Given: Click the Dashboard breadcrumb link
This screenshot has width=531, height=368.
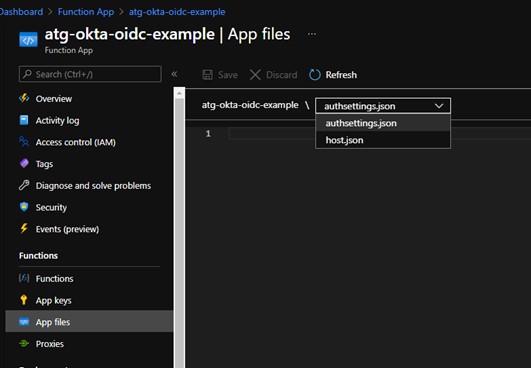Looking at the screenshot, I should click(21, 12).
